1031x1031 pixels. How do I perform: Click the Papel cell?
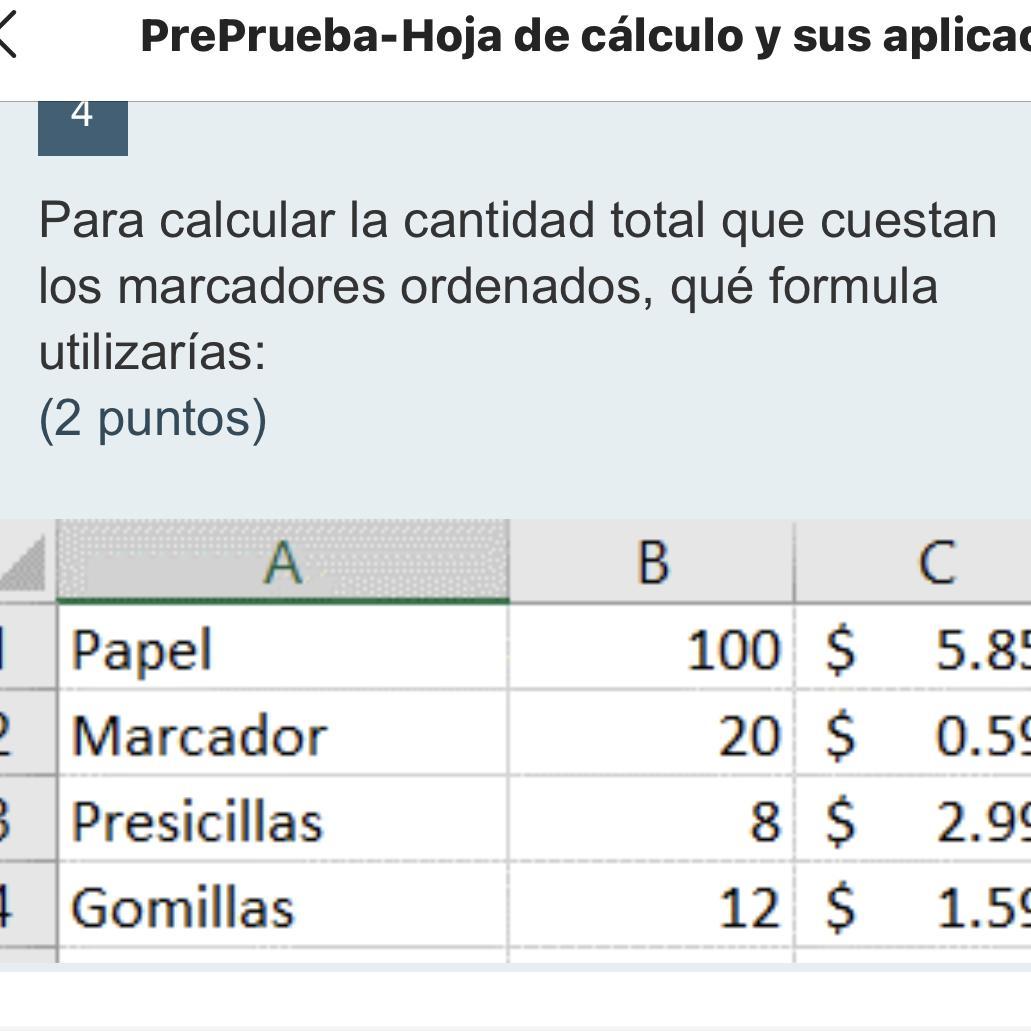(x=282, y=649)
